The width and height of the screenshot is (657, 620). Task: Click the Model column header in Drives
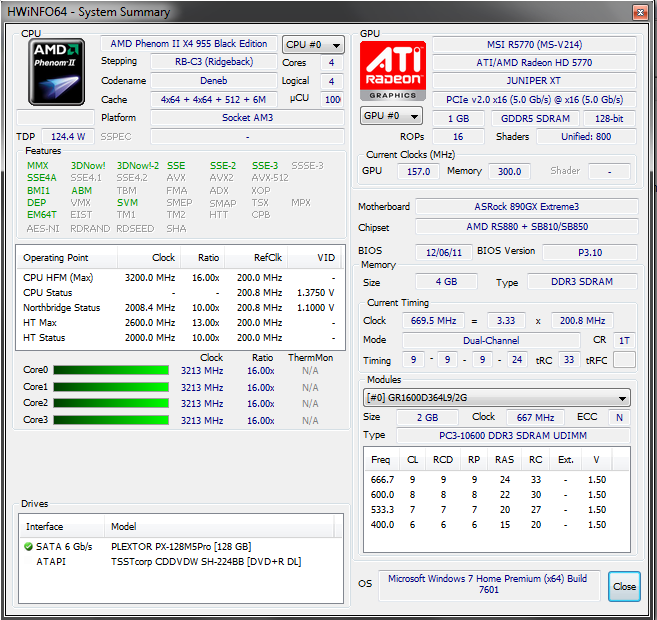coord(219,526)
